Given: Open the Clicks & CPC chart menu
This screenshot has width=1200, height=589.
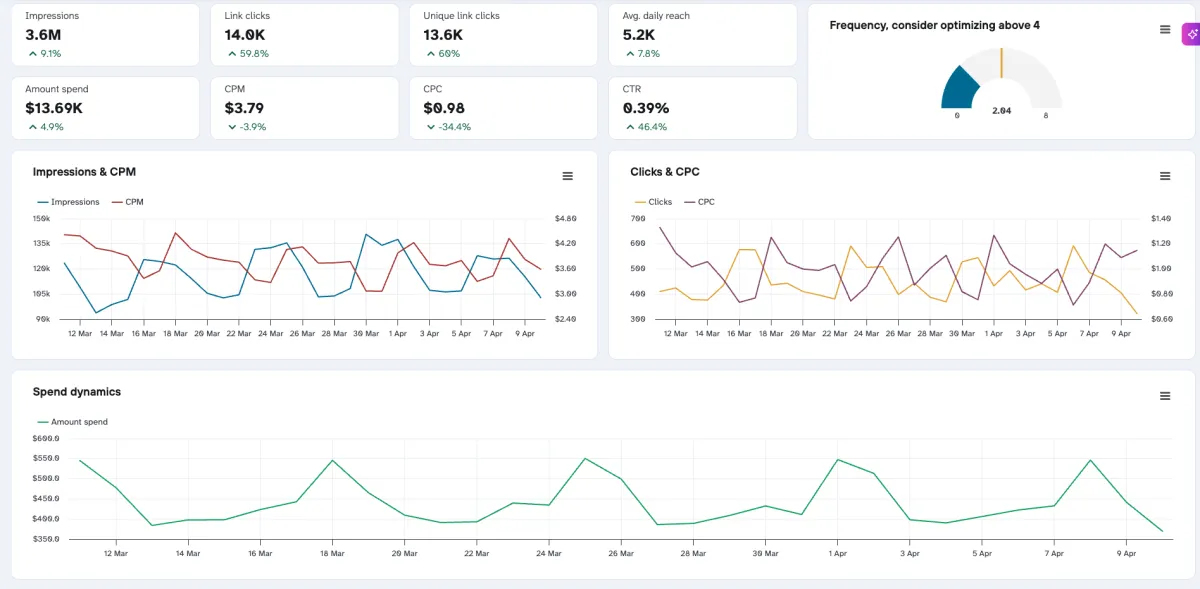Looking at the screenshot, I should coord(1165,176).
